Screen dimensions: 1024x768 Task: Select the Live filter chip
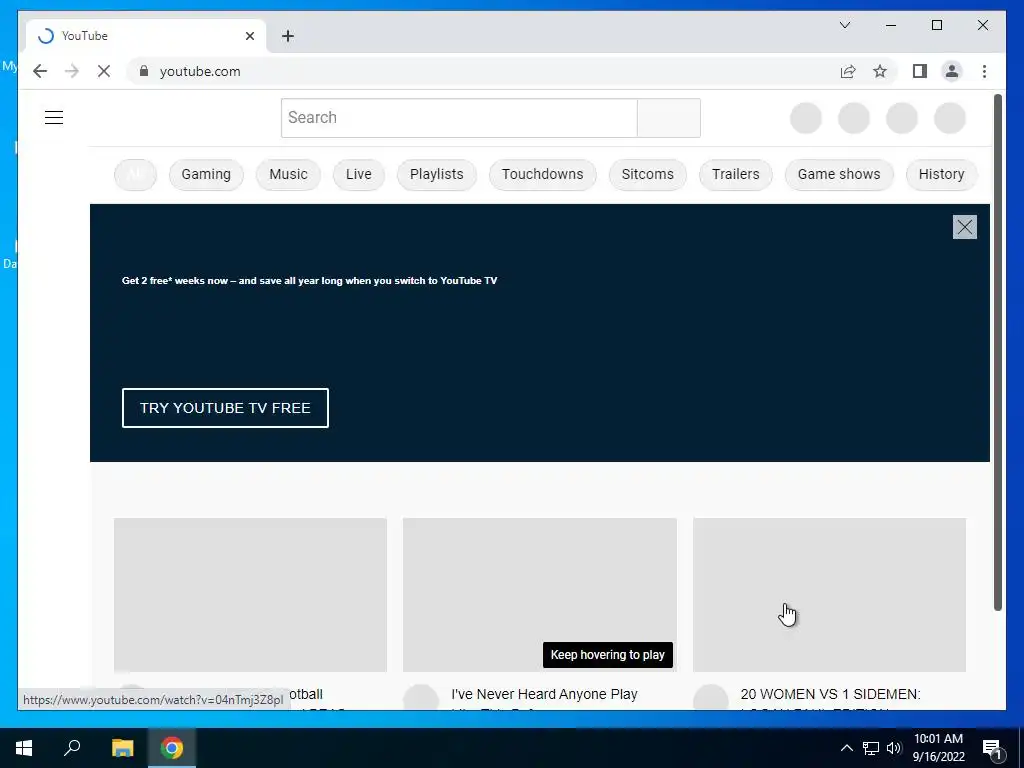coord(359,174)
